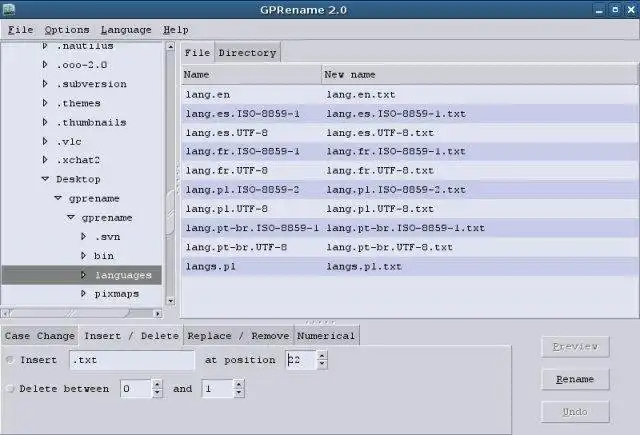This screenshot has height=435, width=640.
Task: Click the tree scrollbar down arrow
Action: [171, 301]
